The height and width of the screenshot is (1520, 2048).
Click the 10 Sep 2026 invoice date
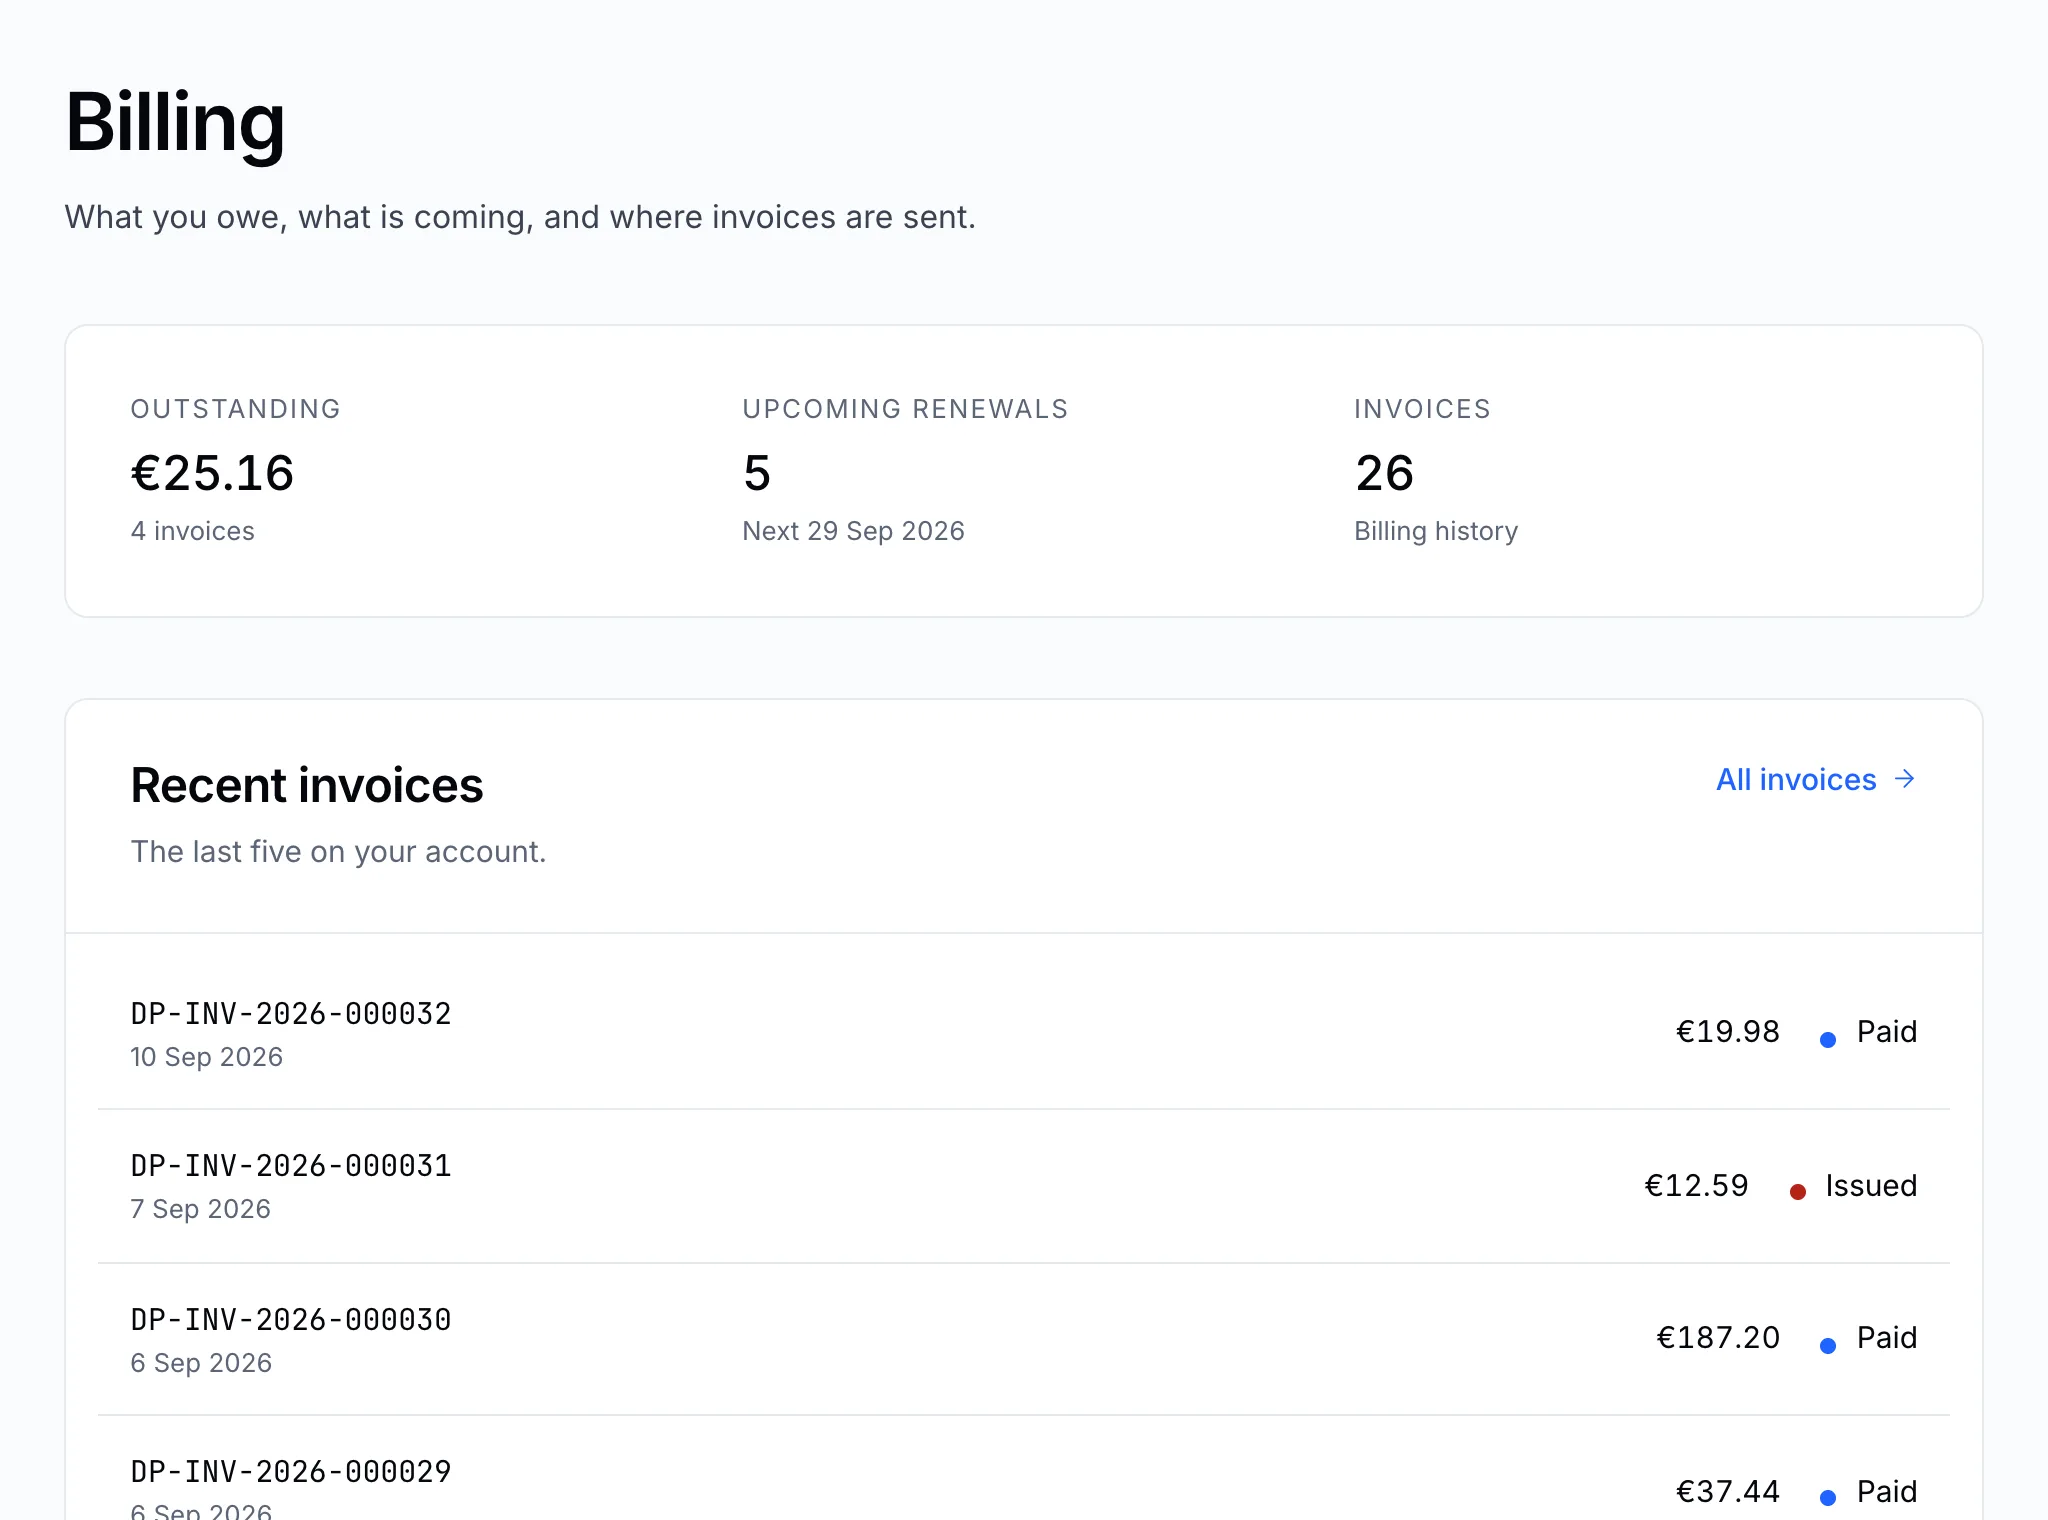207,1057
